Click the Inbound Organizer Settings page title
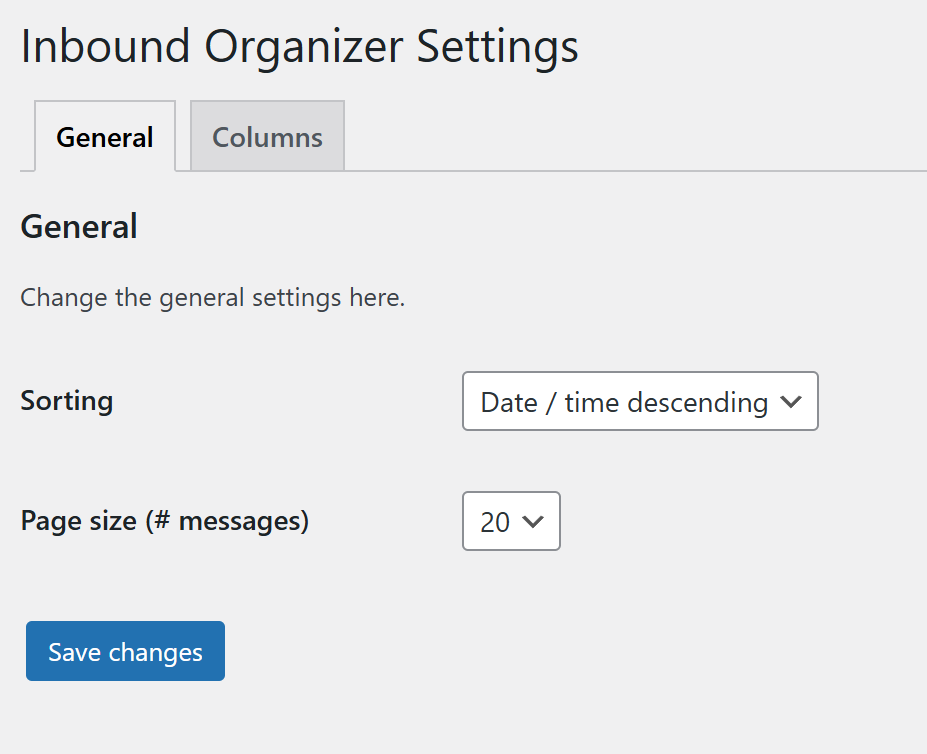 (x=300, y=46)
